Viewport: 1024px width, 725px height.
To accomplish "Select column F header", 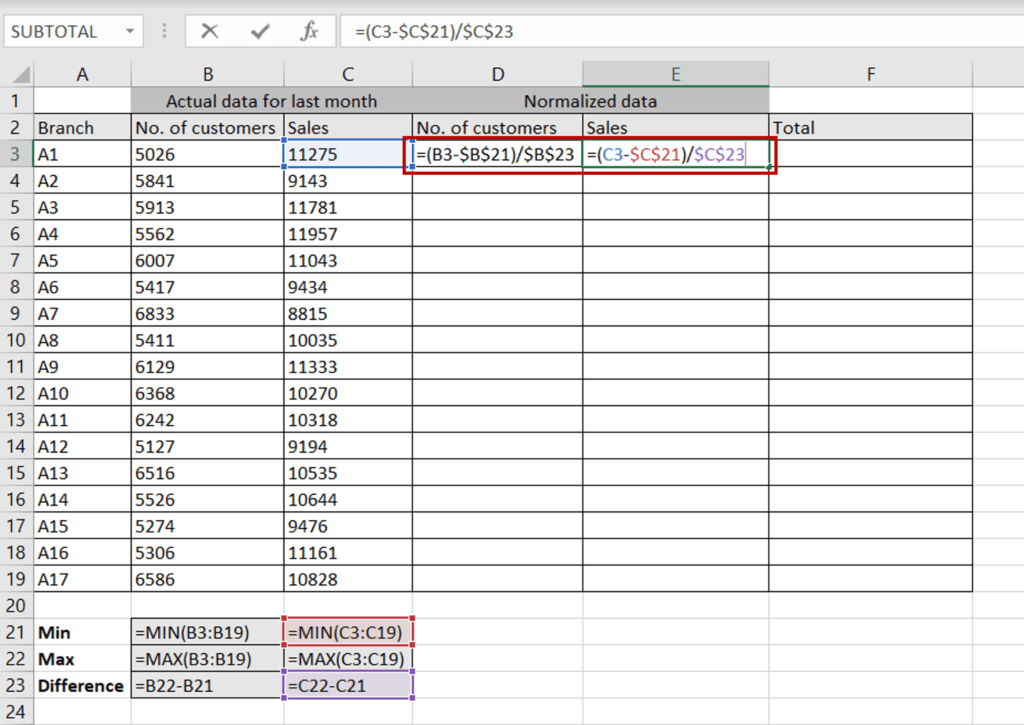I will pos(871,74).
